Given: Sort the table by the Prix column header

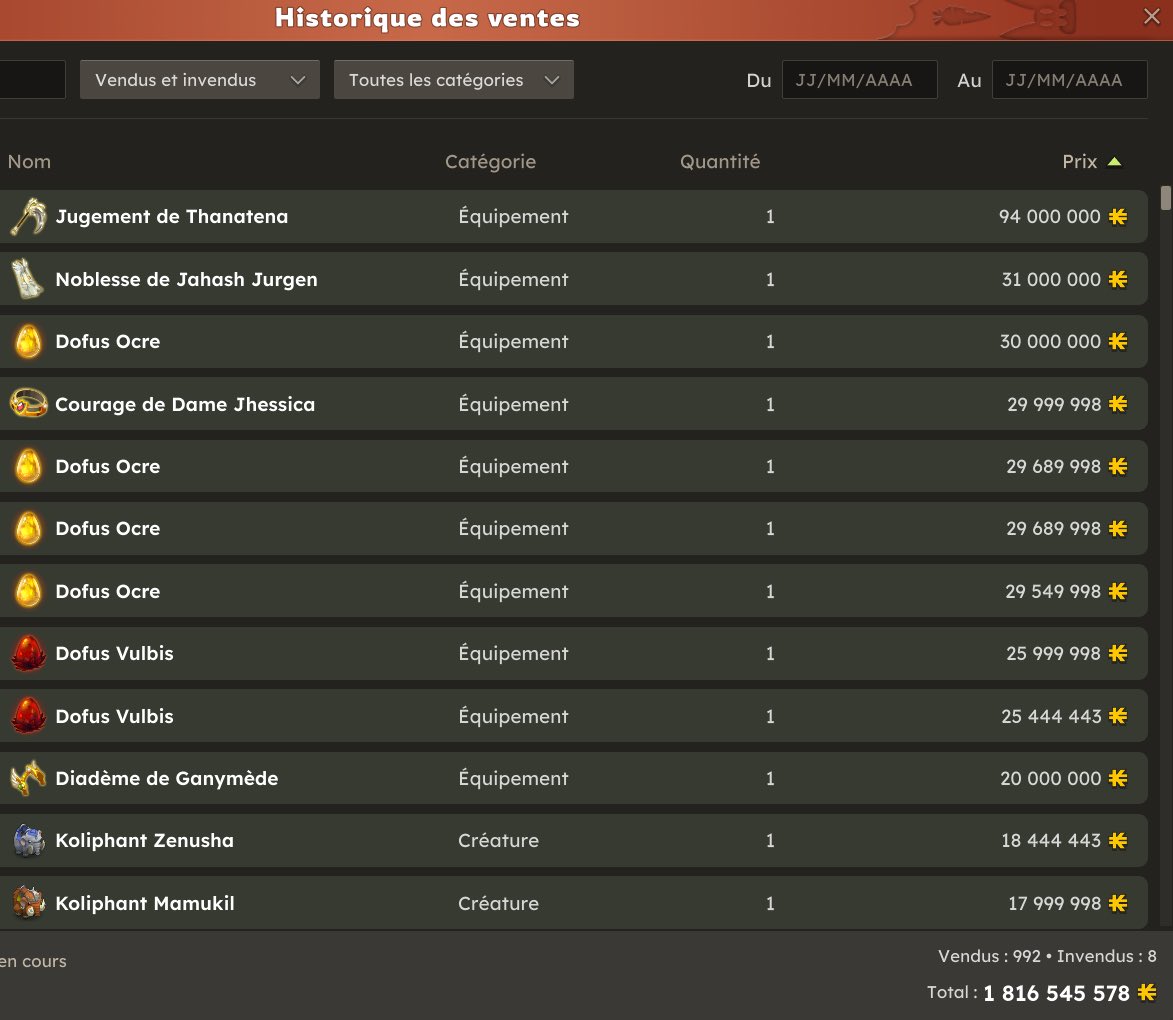Looking at the screenshot, I should (x=1079, y=162).
